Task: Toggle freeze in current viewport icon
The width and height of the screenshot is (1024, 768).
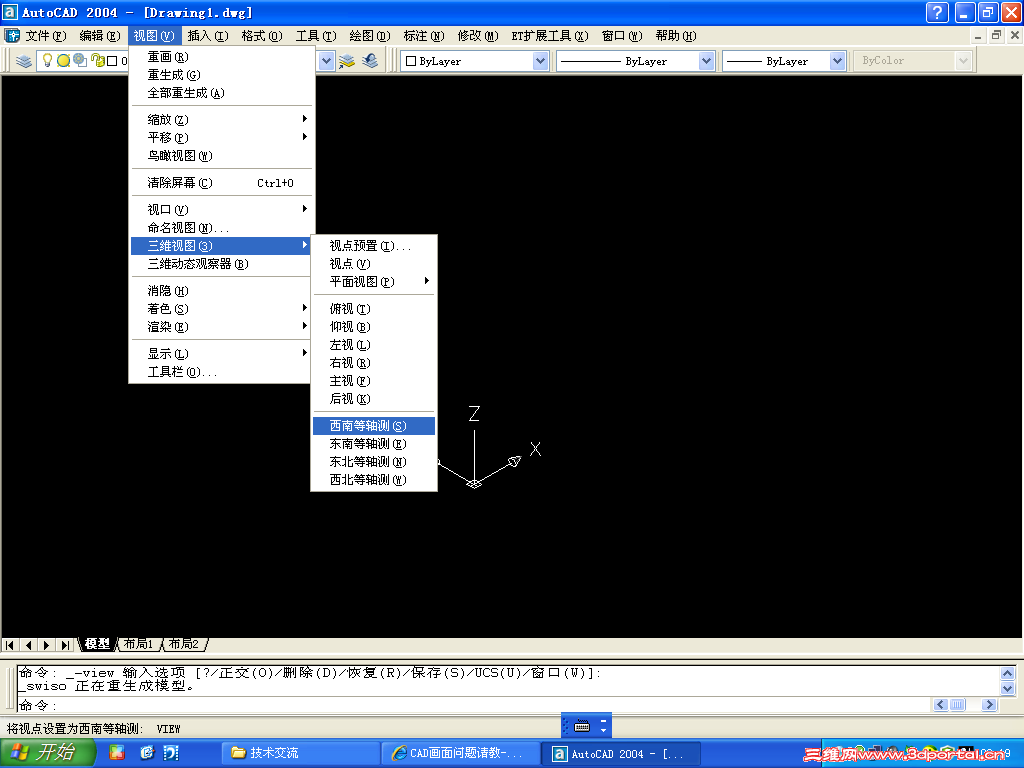Action: coord(80,61)
